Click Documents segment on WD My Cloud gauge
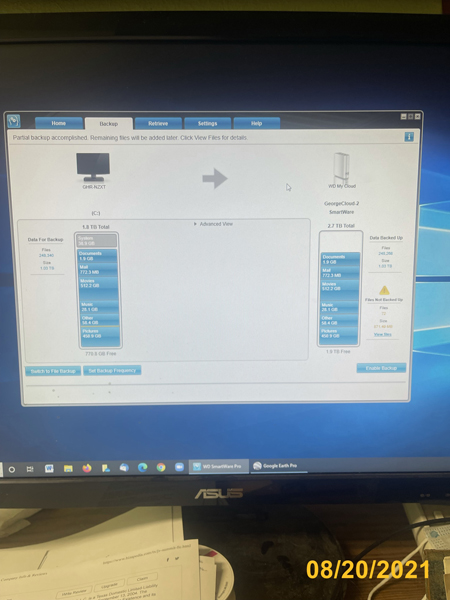 [x=341, y=259]
